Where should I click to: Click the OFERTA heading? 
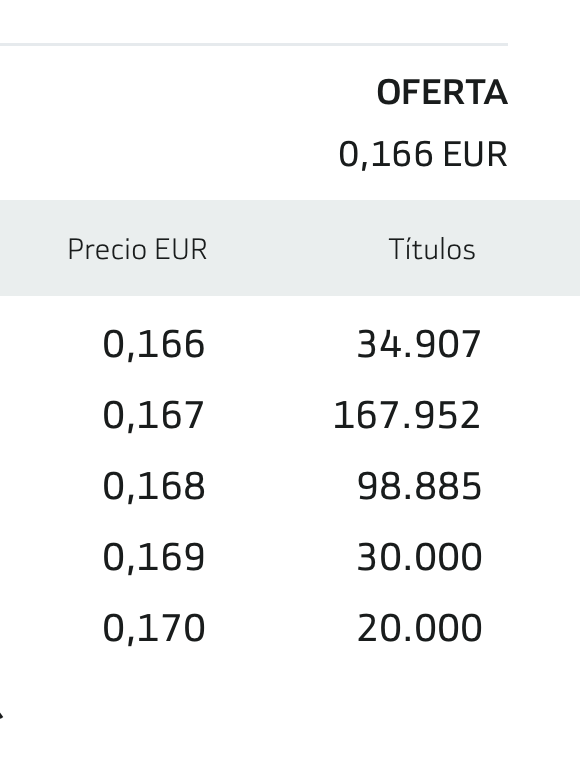pyautogui.click(x=442, y=93)
